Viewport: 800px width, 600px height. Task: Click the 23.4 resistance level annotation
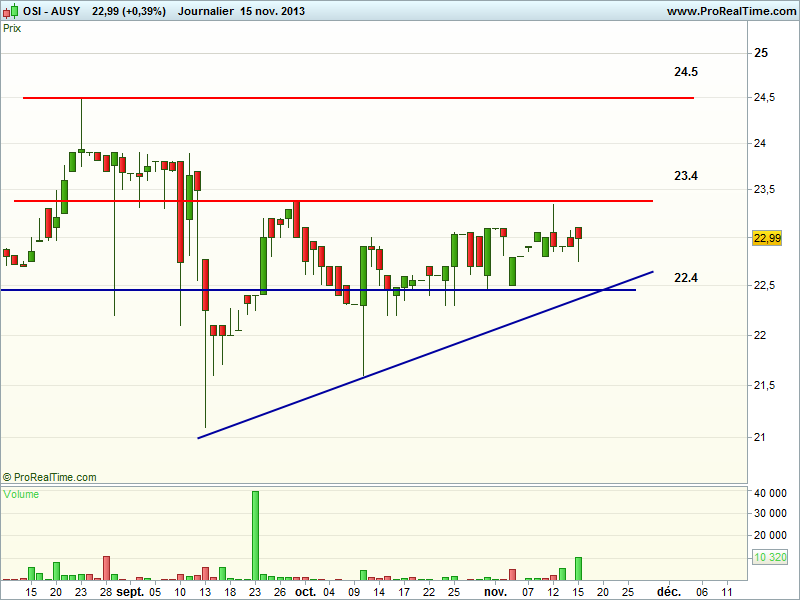point(686,176)
